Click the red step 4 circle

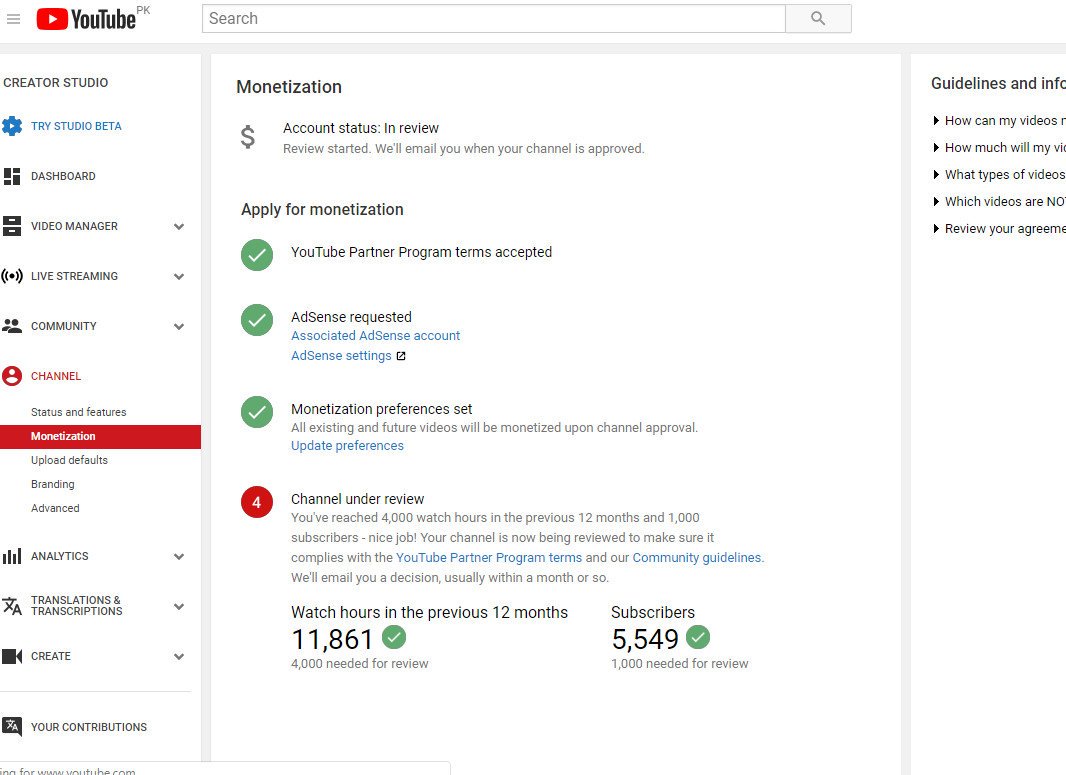[257, 502]
